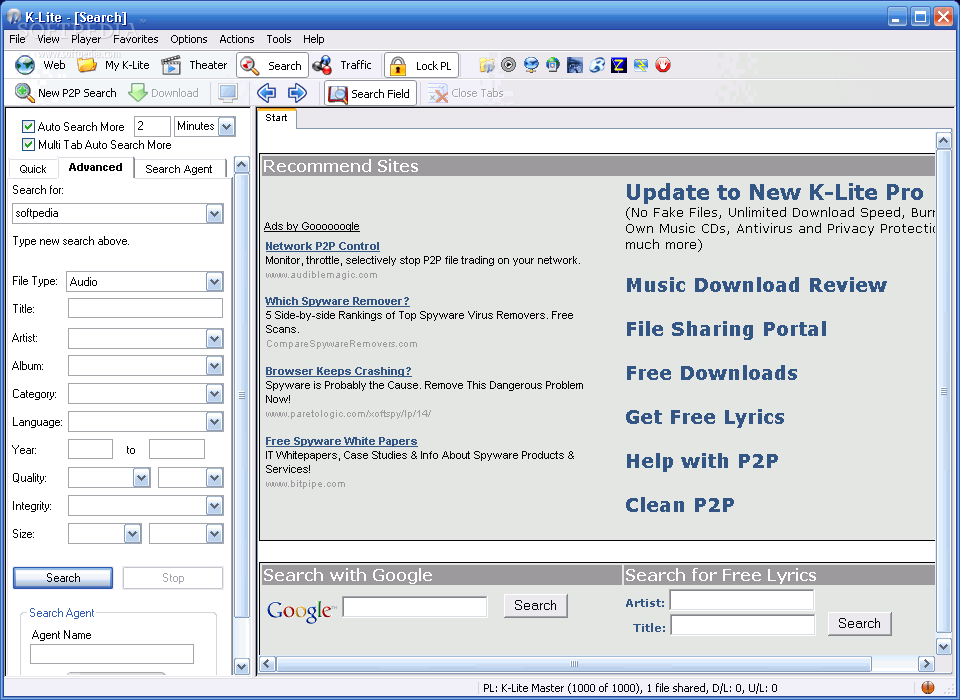The image size is (960, 700).
Task: Click the orange status bar icon
Action: point(928,688)
